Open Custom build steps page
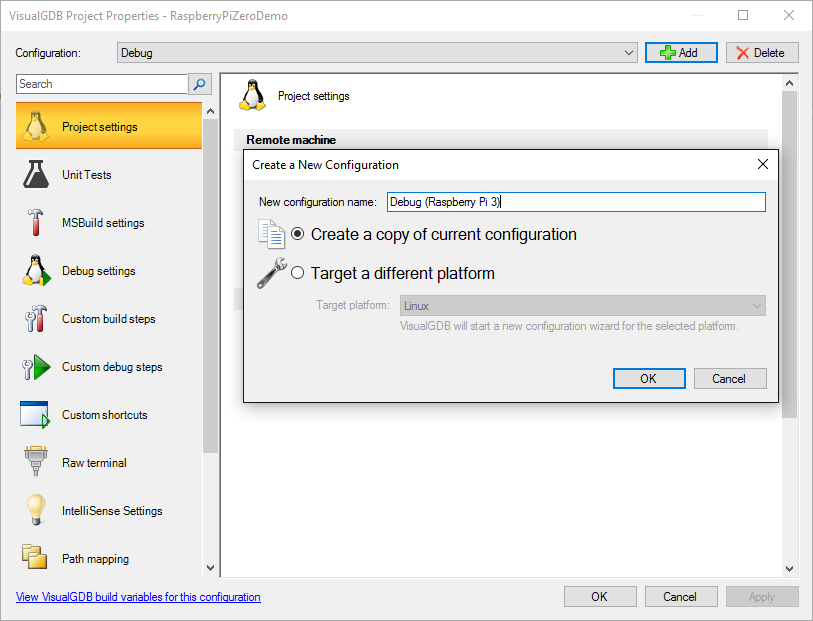This screenshot has width=813, height=621. [109, 319]
